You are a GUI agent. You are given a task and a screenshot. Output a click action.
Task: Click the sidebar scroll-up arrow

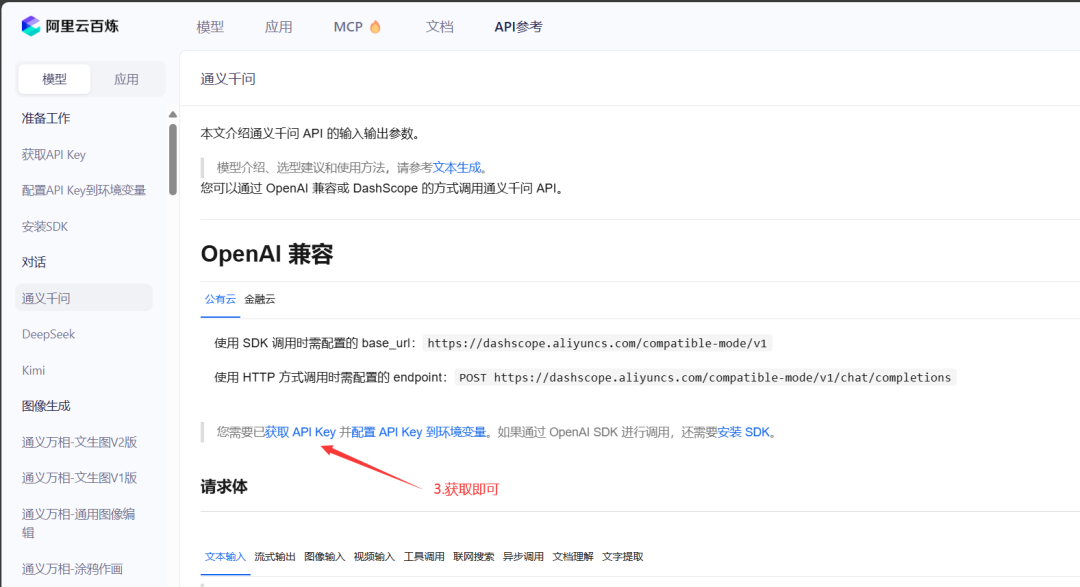(173, 114)
